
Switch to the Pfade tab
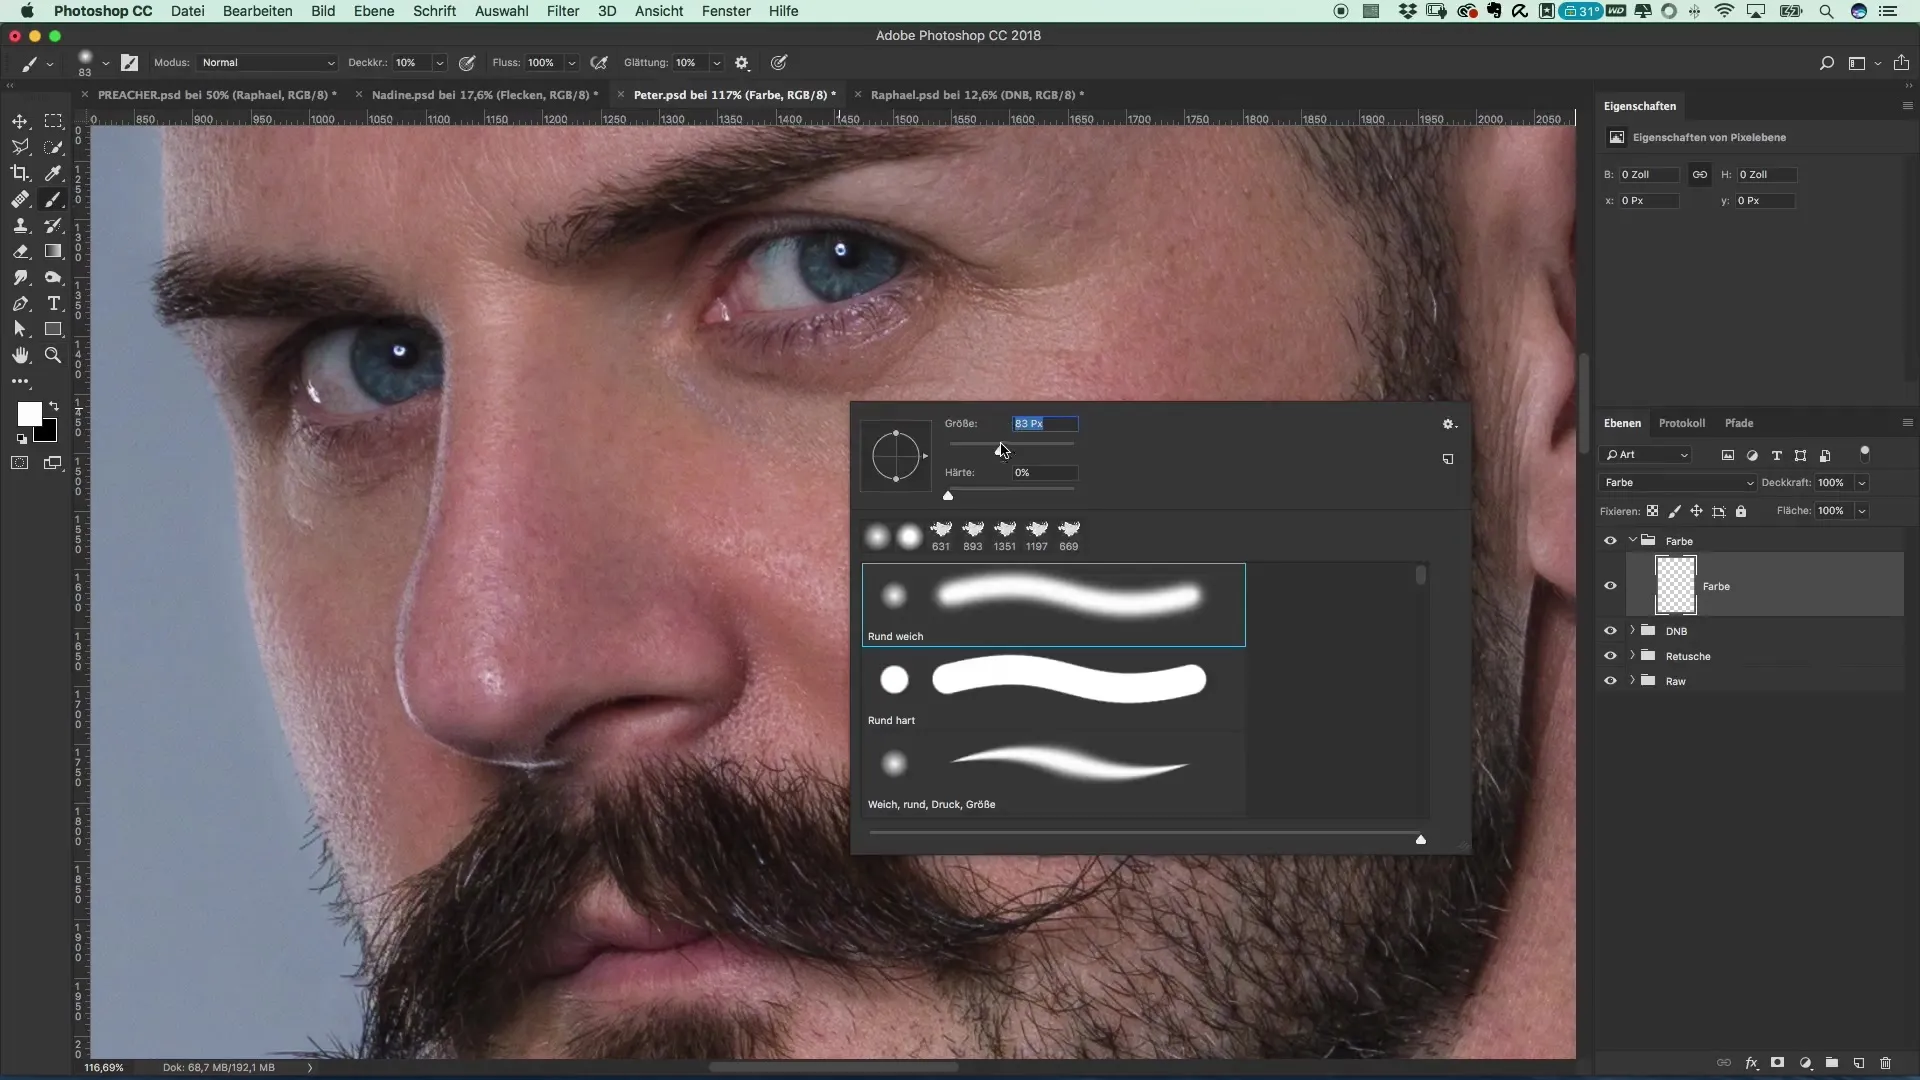tap(1739, 423)
